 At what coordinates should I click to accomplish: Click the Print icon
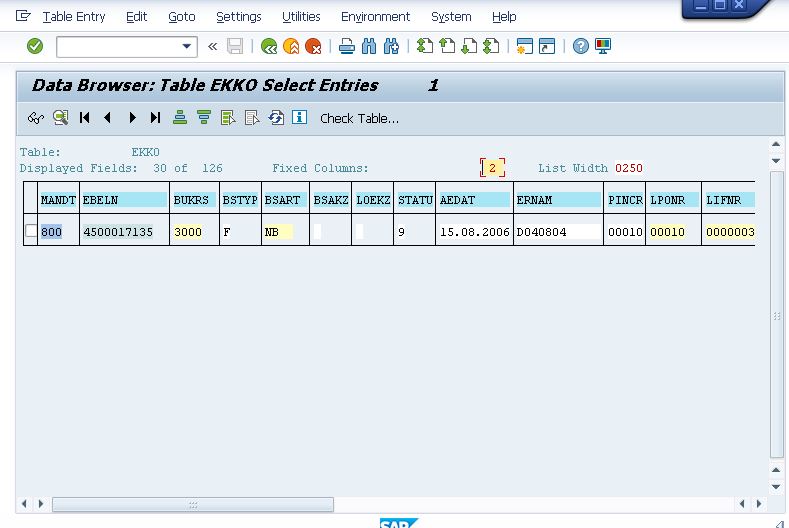(x=347, y=46)
